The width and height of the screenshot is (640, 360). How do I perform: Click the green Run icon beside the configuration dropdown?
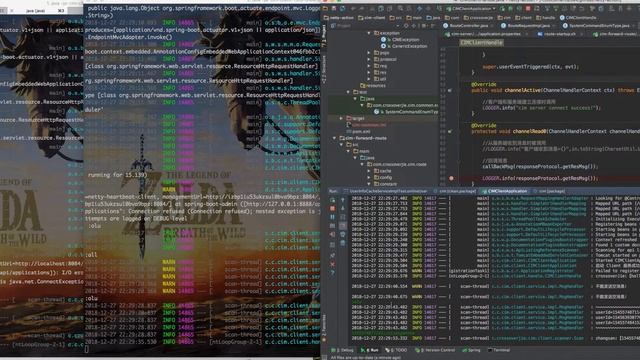click(x=503, y=9)
